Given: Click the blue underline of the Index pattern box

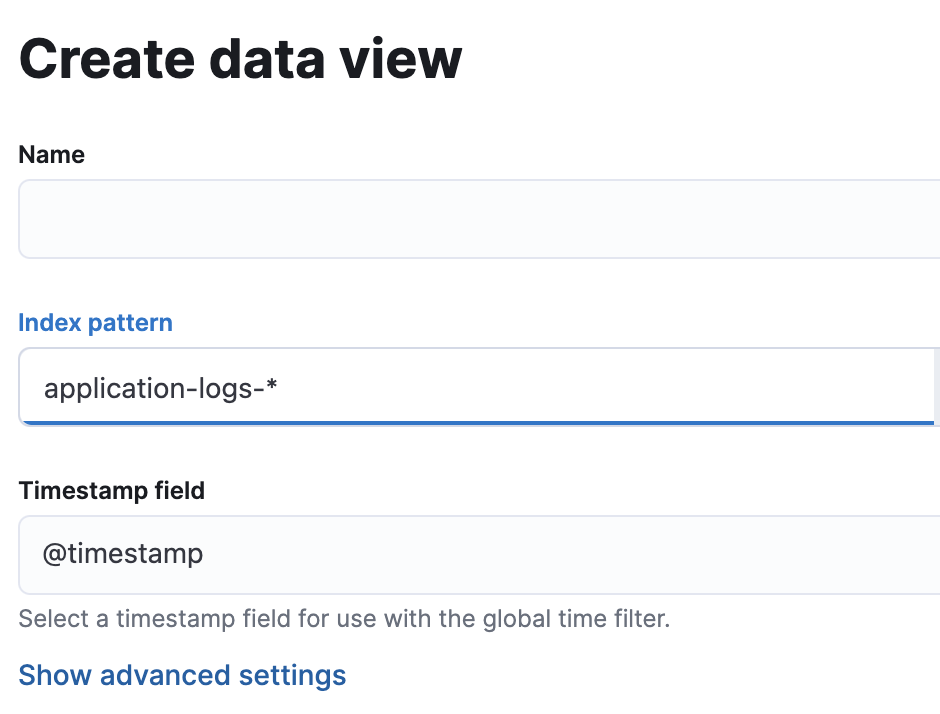Looking at the screenshot, I should point(478,423).
